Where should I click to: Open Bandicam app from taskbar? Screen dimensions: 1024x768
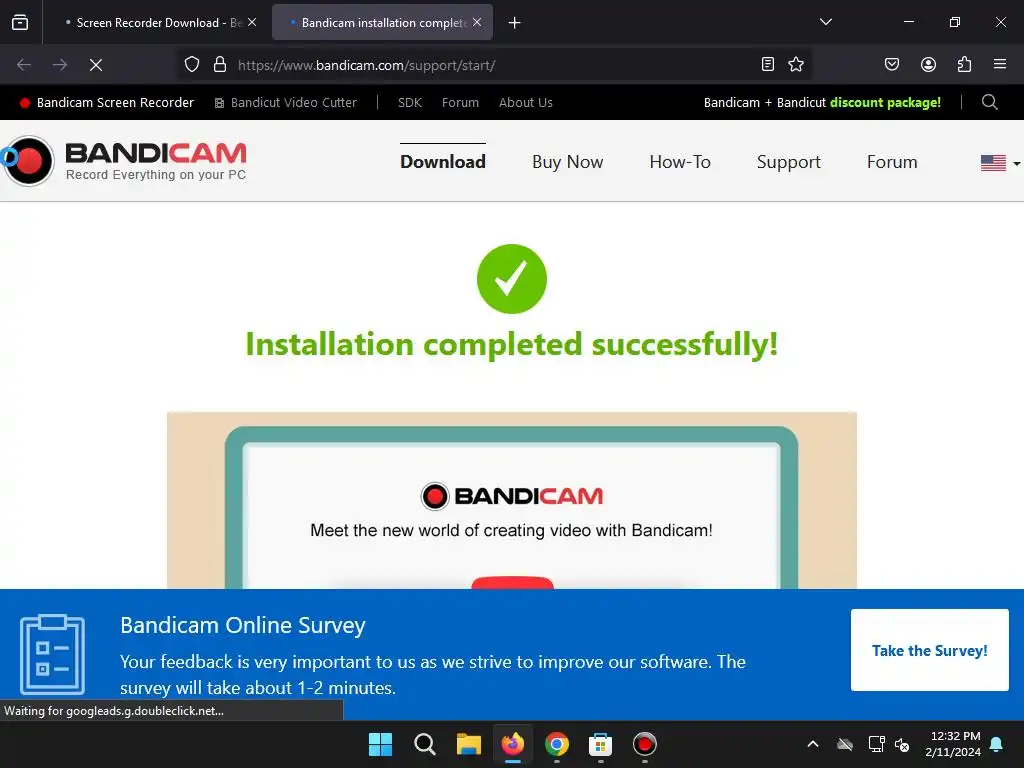tap(645, 744)
